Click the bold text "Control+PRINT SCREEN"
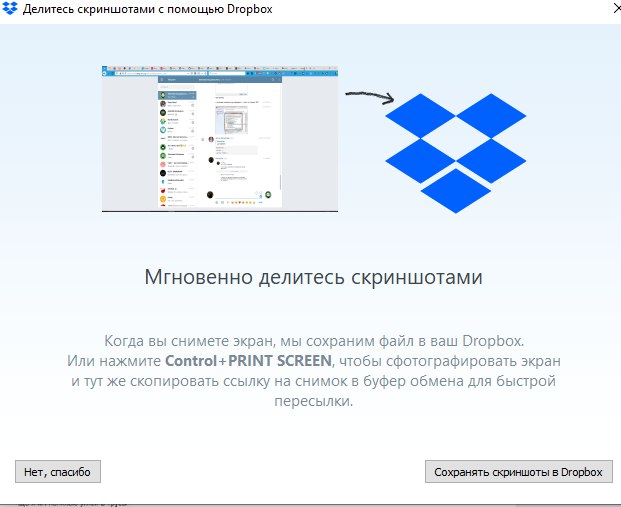621x507 pixels. 248,361
